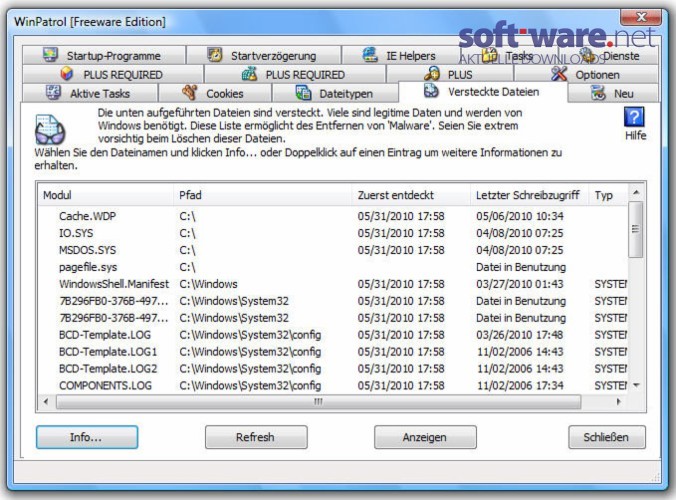Sort by Zuerst entdeckt column header

(x=411, y=195)
